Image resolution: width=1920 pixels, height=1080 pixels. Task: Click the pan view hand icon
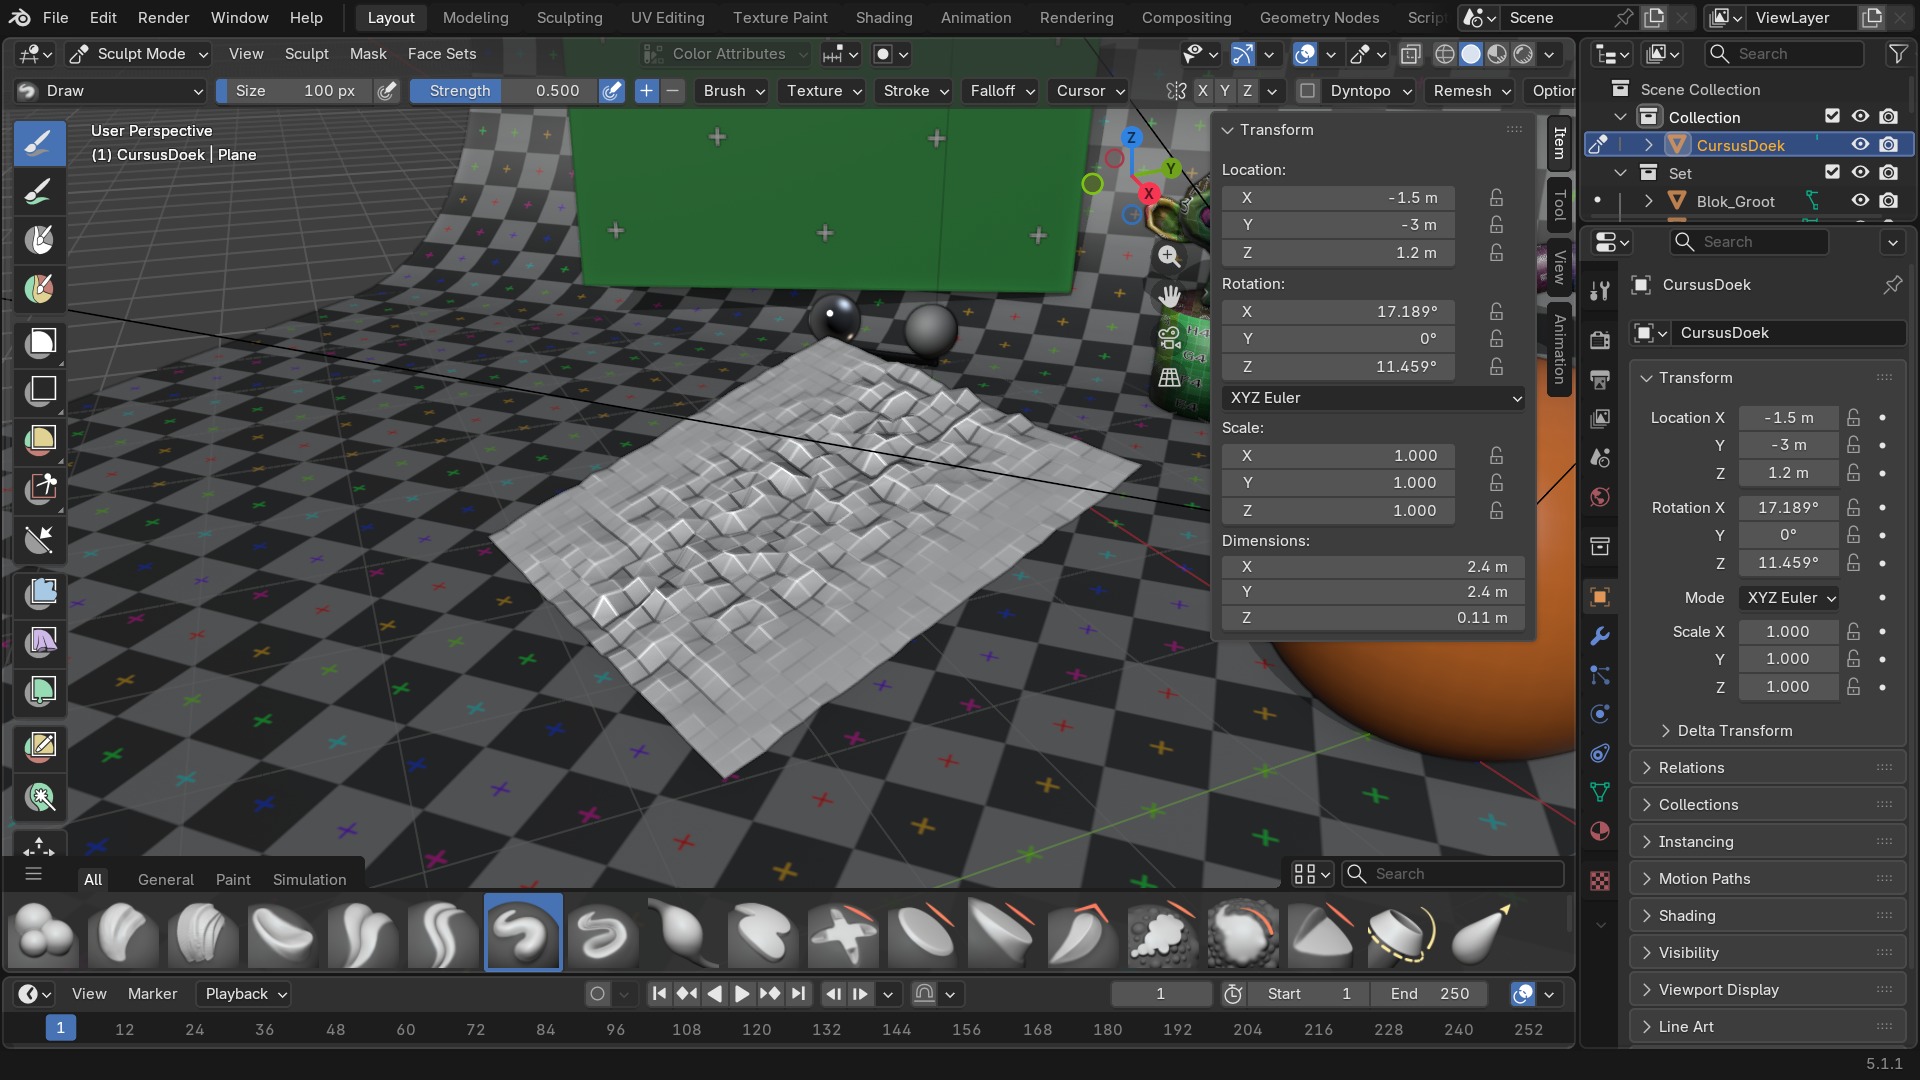click(x=1169, y=297)
